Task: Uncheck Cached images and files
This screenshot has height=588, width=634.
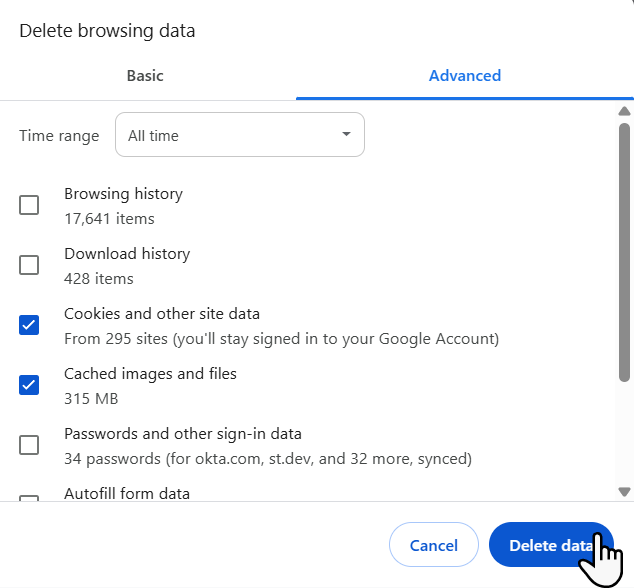Action: [x=29, y=385]
